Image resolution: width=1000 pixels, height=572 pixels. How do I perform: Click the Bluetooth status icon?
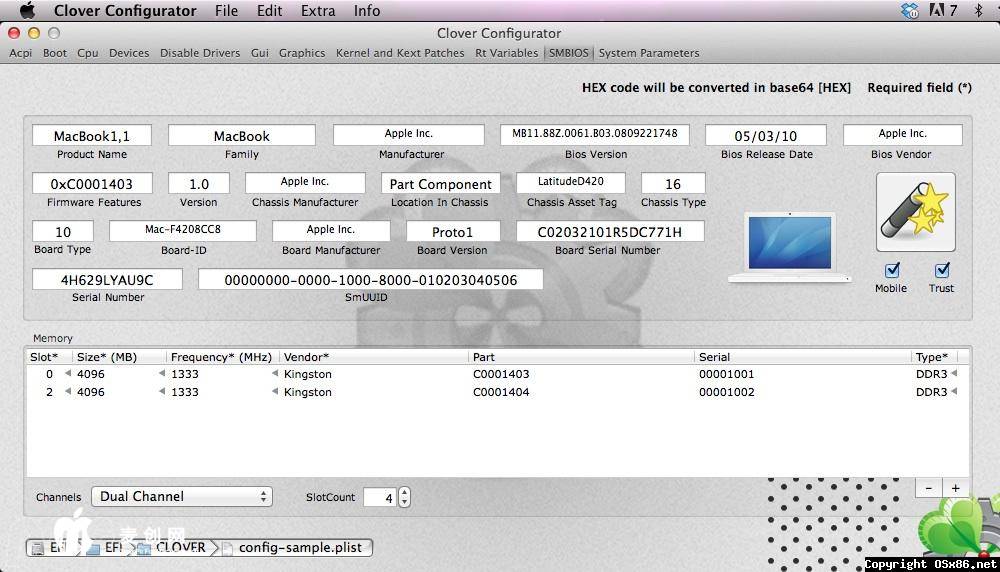click(976, 11)
